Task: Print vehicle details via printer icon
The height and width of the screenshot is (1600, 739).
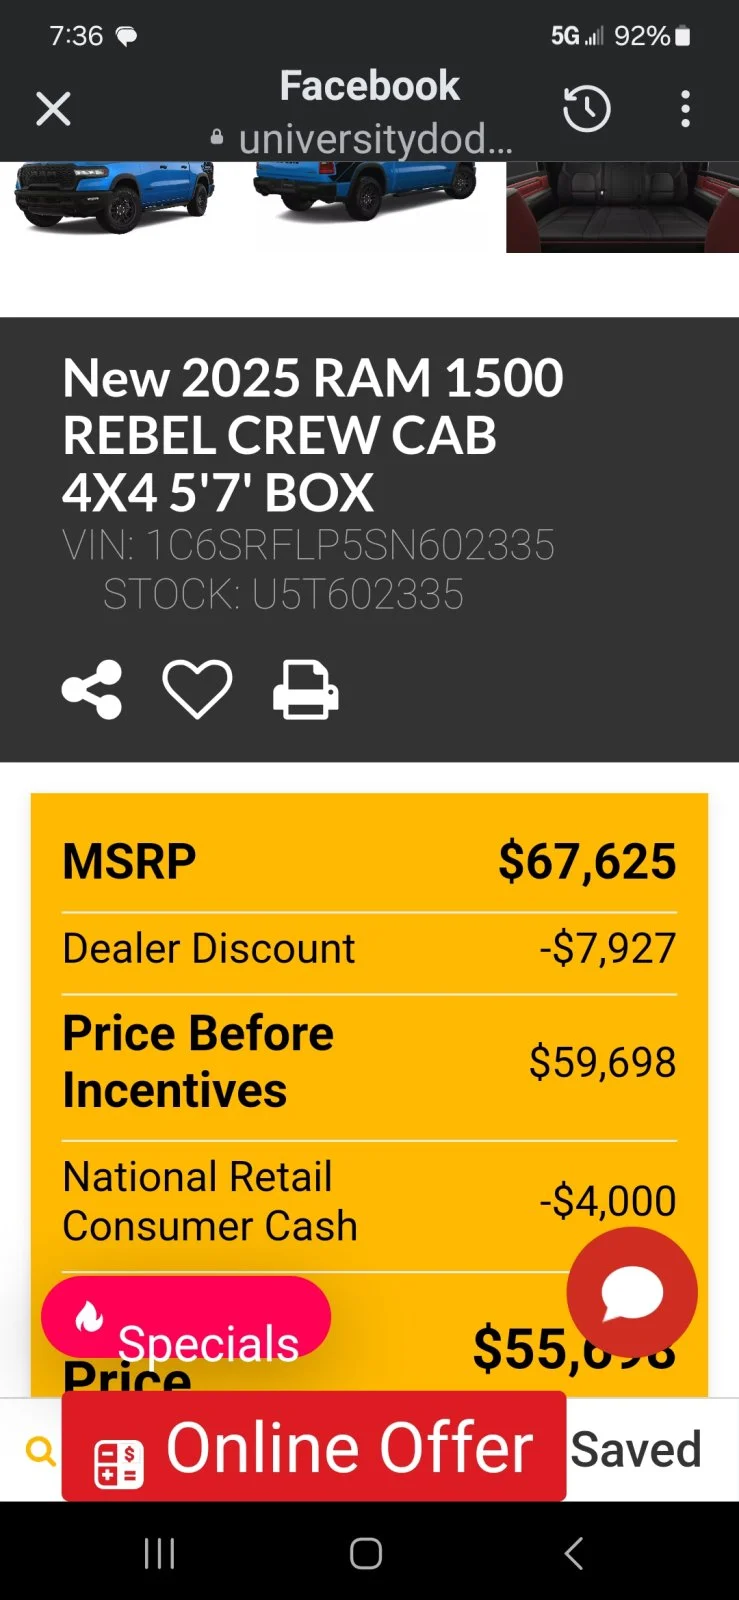Action: tap(306, 689)
